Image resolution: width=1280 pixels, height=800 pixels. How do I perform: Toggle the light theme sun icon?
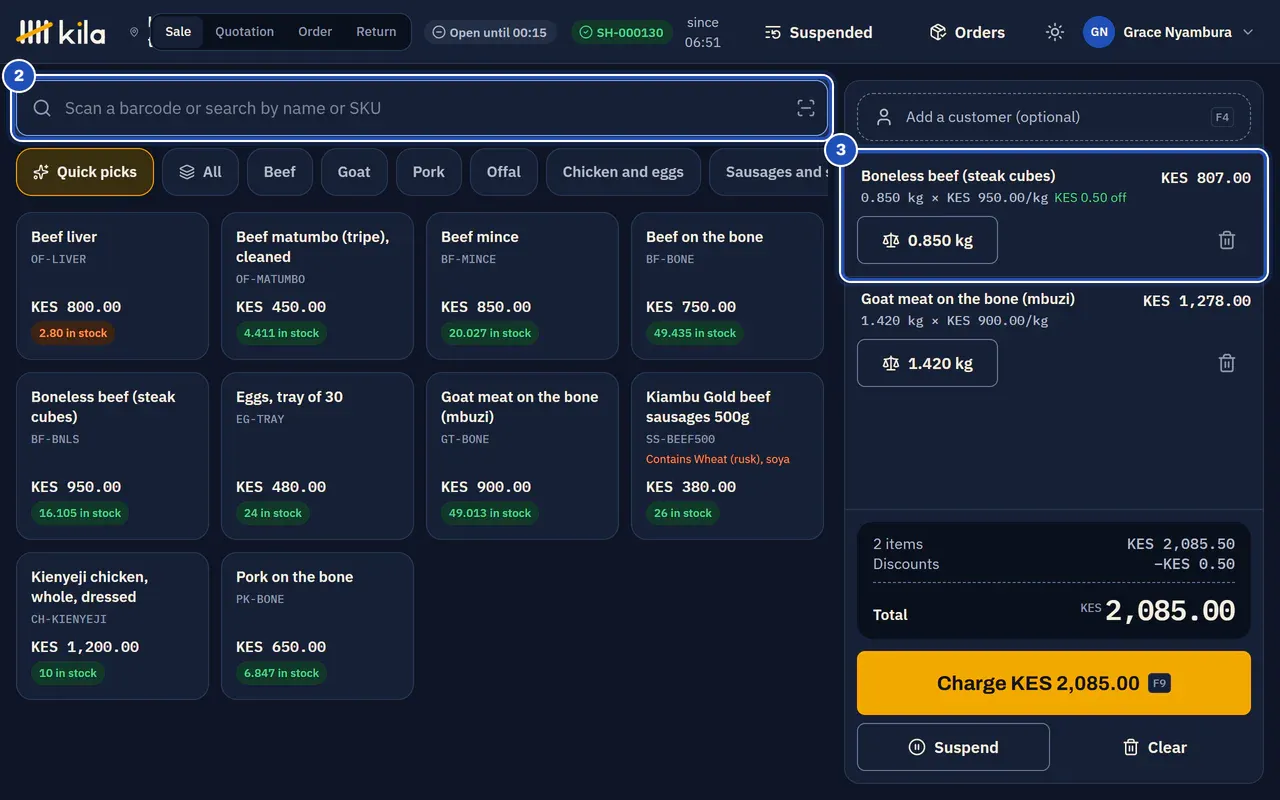tap(1054, 32)
